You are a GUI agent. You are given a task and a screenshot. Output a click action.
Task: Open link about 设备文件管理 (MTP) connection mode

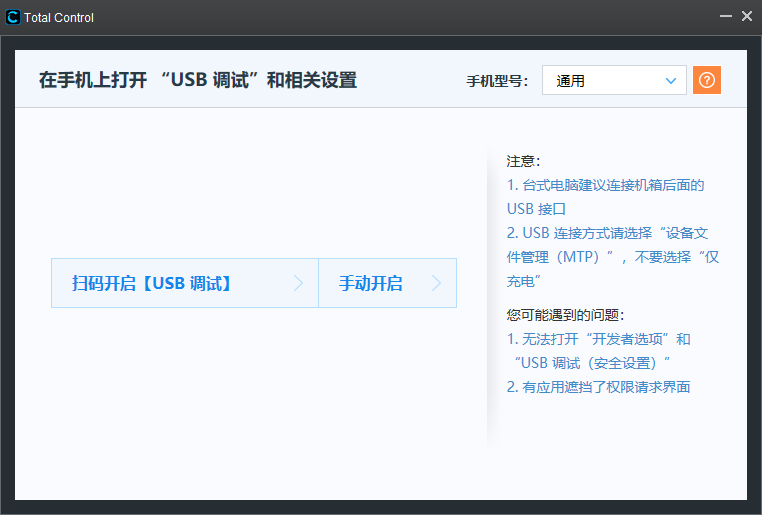click(x=612, y=257)
